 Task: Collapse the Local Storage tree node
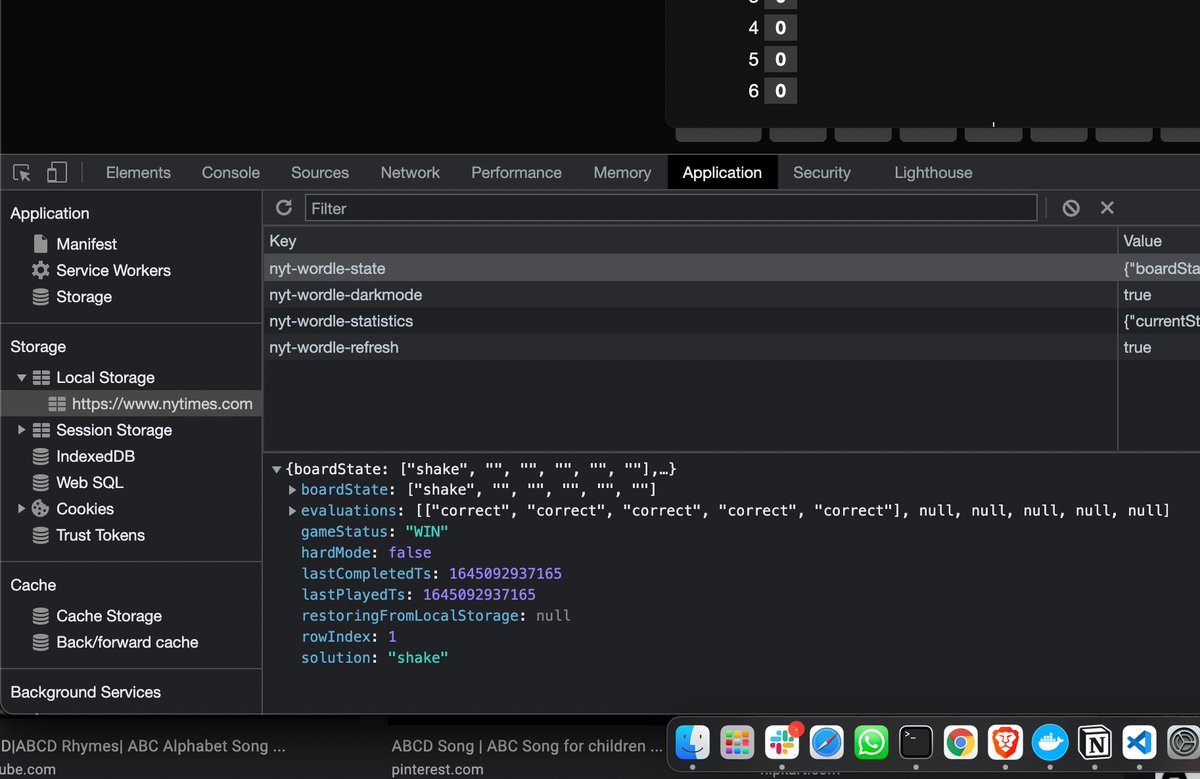click(x=22, y=378)
